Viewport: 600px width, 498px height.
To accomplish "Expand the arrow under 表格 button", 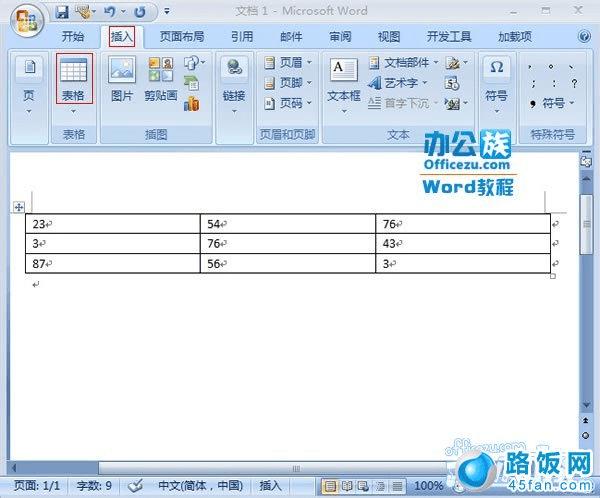I will pyautogui.click(x=73, y=111).
